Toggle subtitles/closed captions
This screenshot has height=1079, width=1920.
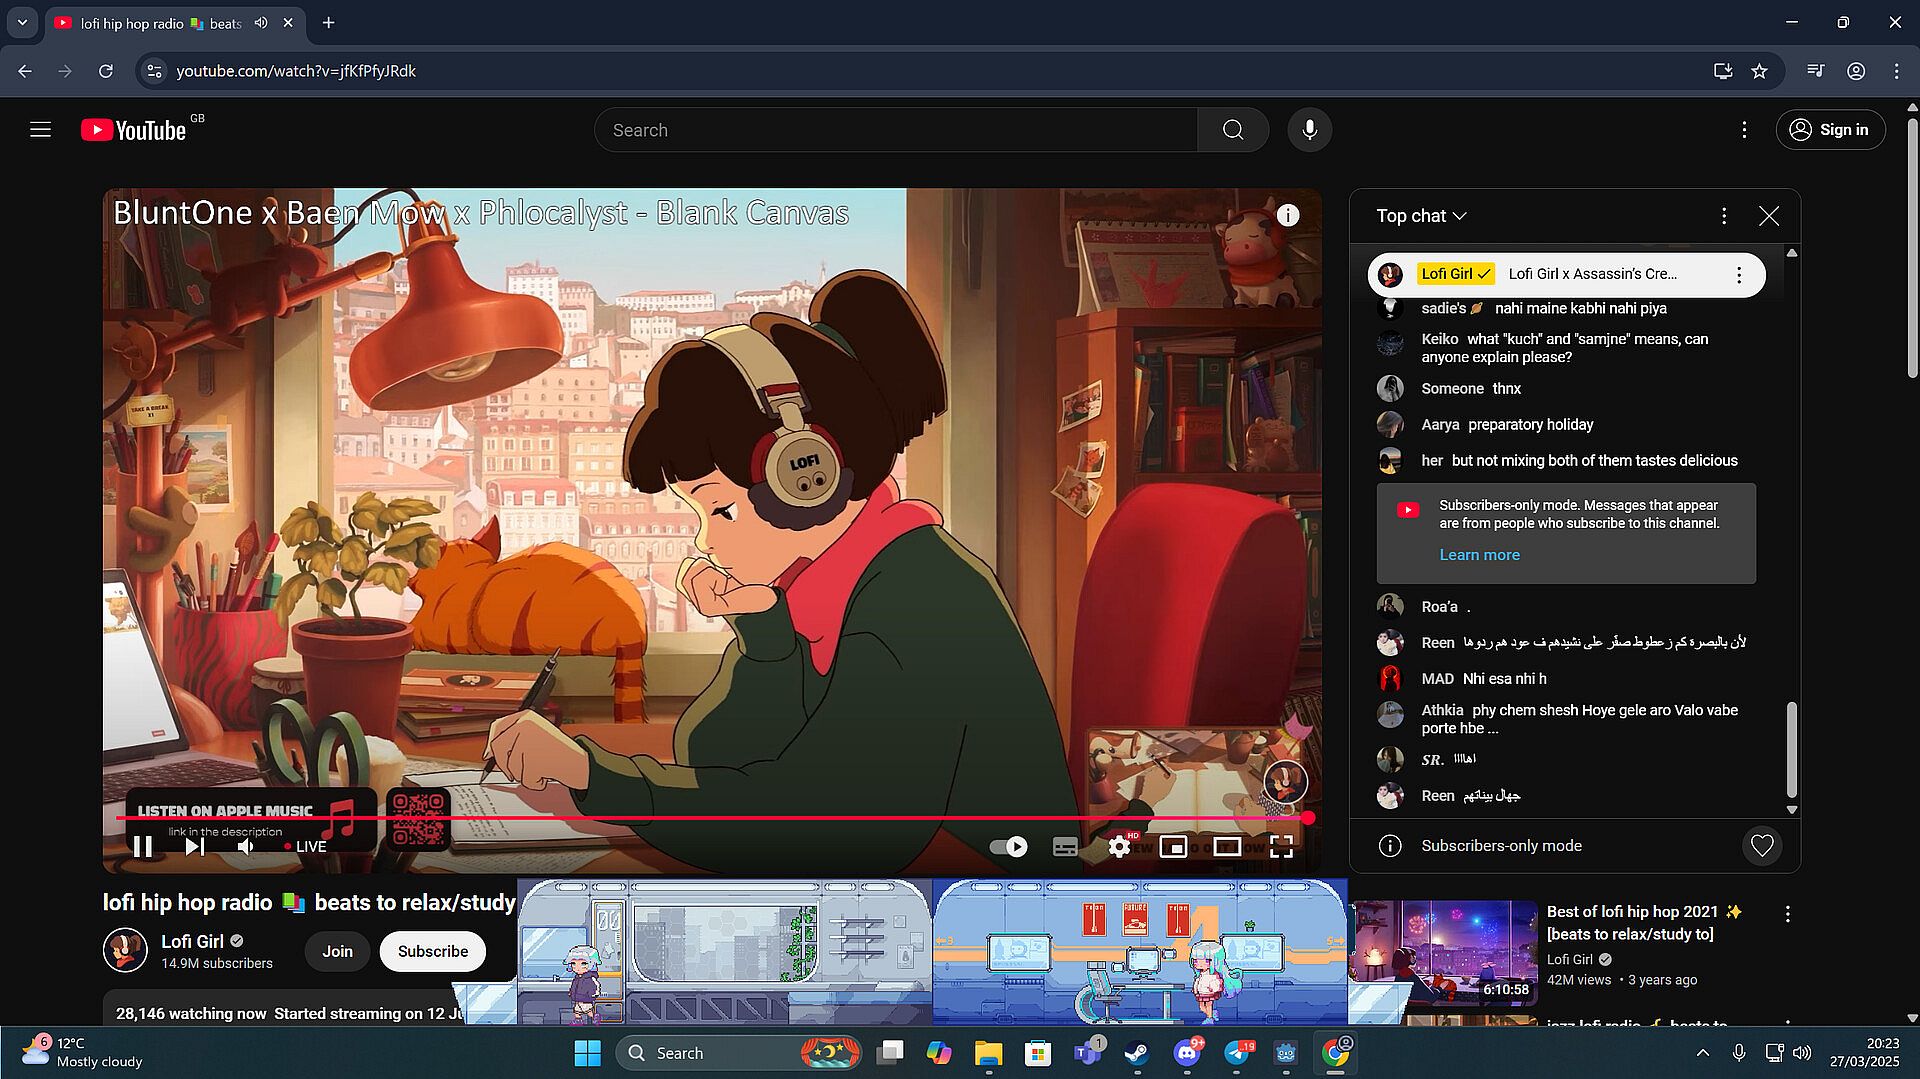coord(1065,847)
